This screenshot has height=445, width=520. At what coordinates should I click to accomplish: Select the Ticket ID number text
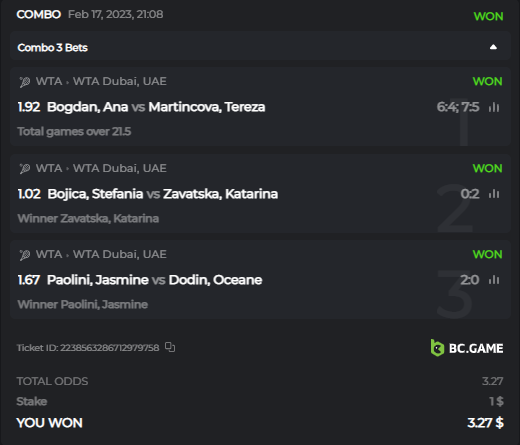[x=110, y=348]
